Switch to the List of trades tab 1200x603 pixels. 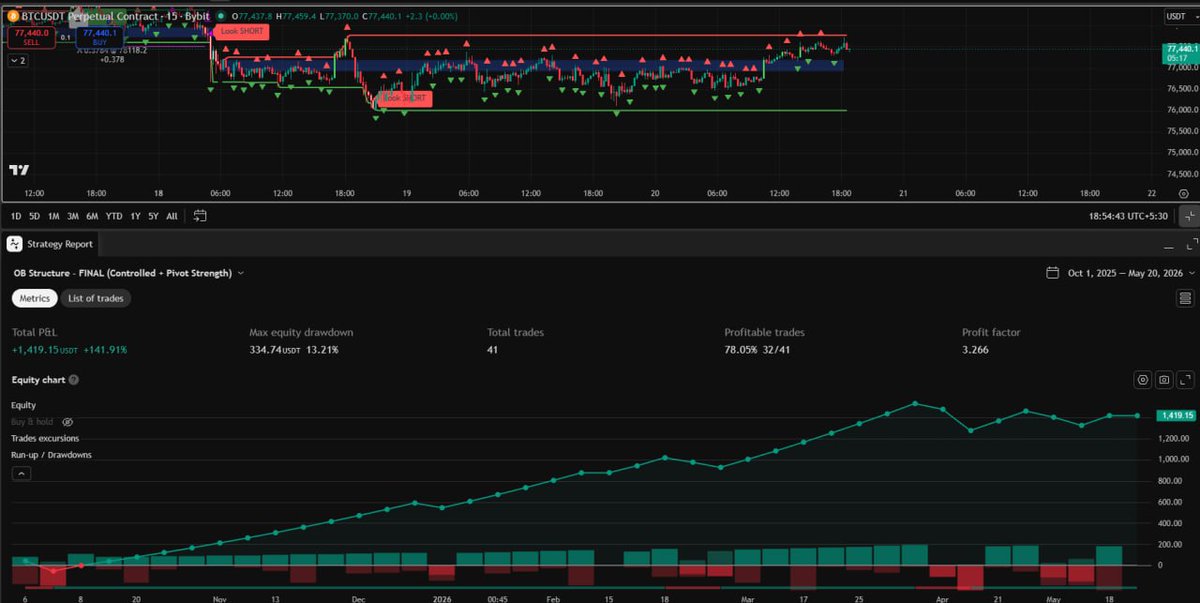[96, 298]
